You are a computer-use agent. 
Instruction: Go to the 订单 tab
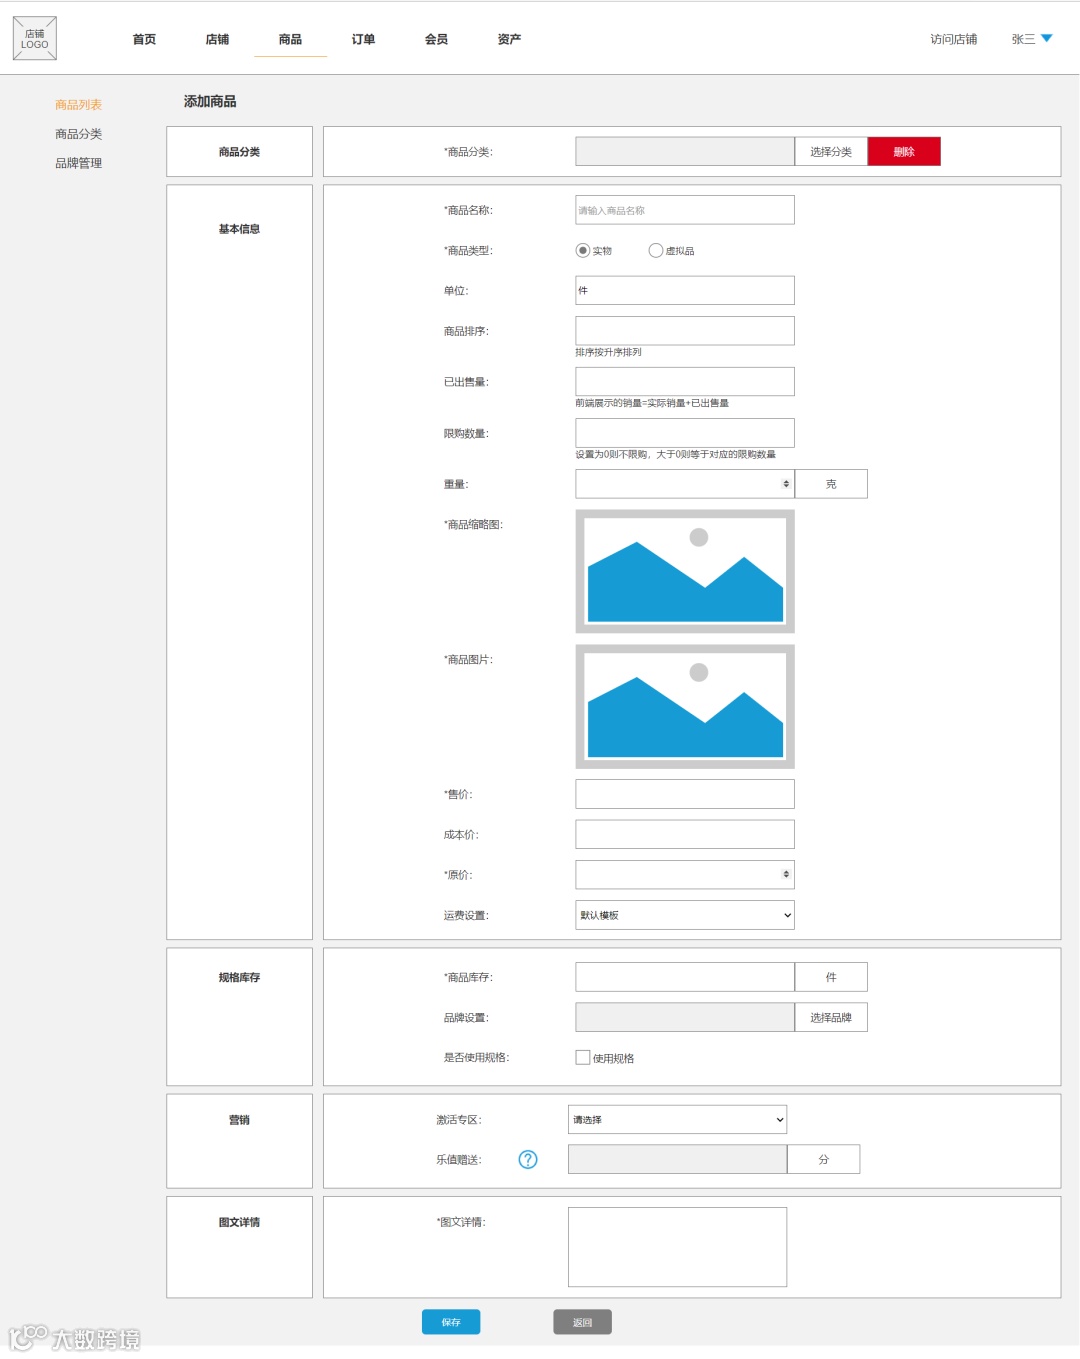363,39
